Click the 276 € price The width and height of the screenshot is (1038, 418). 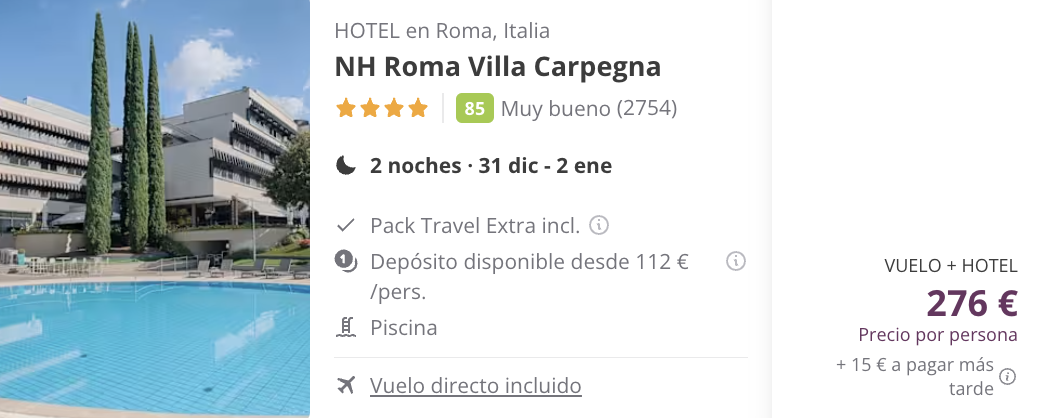pyautogui.click(x=971, y=303)
